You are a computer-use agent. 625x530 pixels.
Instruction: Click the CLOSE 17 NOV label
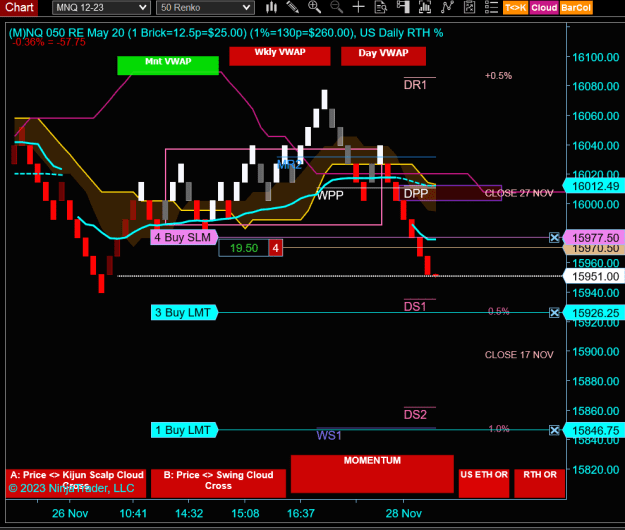[519, 355]
